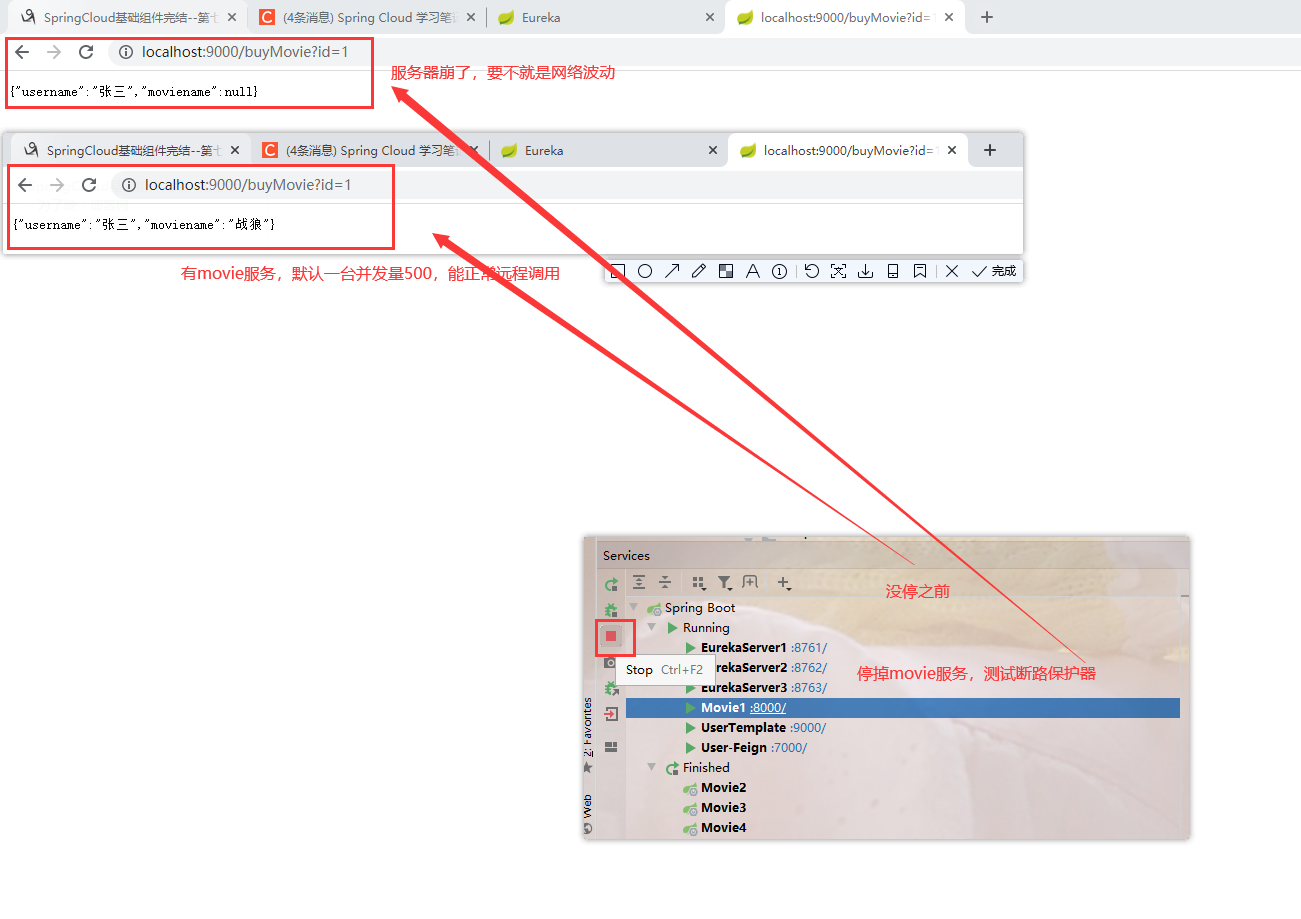Select the numbered marker tool
The image size is (1301, 919).
pos(779,271)
